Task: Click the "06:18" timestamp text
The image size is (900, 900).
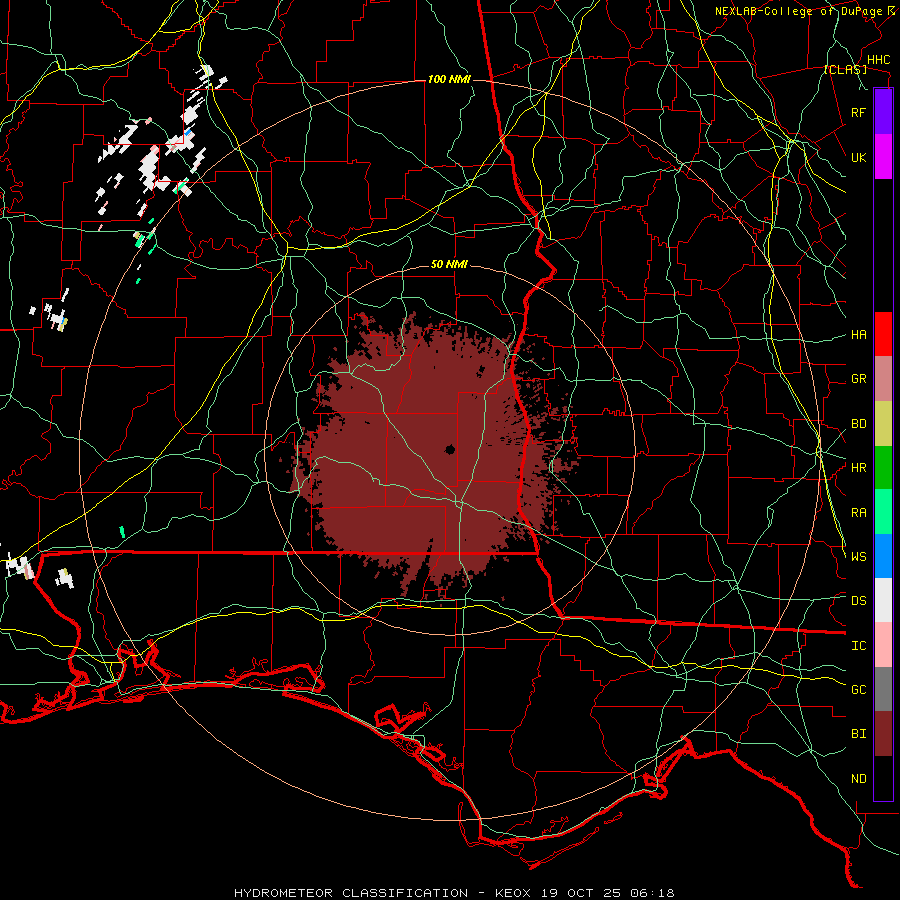Action: (x=651, y=893)
